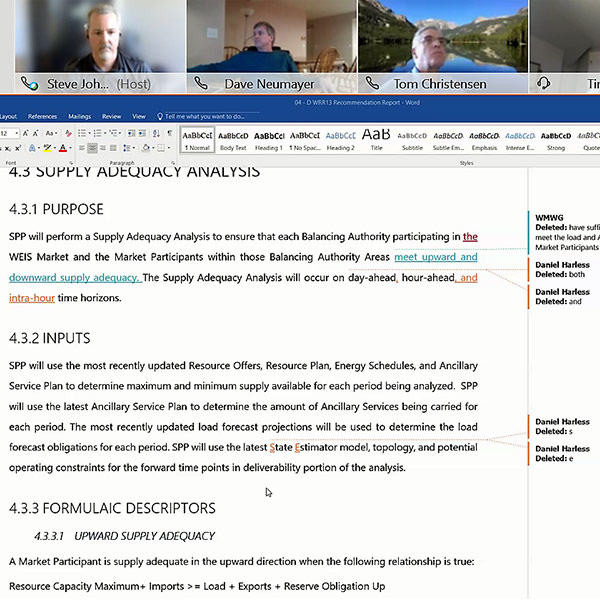Toggle center alignment for the paragraph

pyautogui.click(x=91, y=148)
